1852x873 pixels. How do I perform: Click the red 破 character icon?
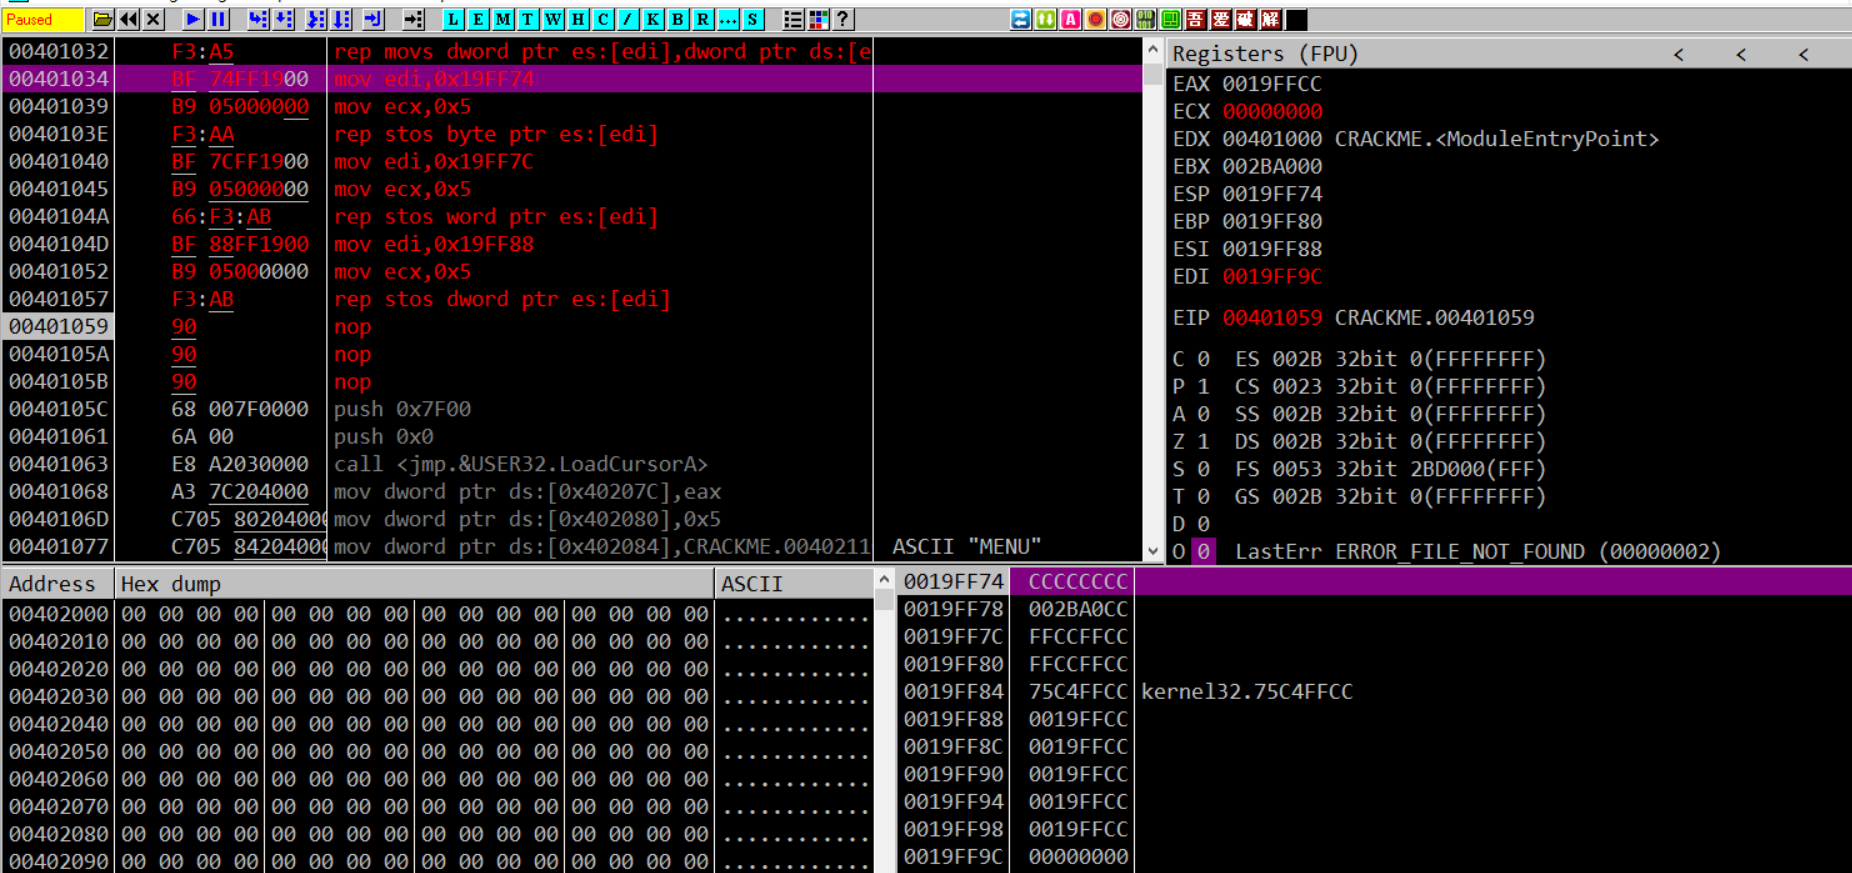[x=1246, y=19]
